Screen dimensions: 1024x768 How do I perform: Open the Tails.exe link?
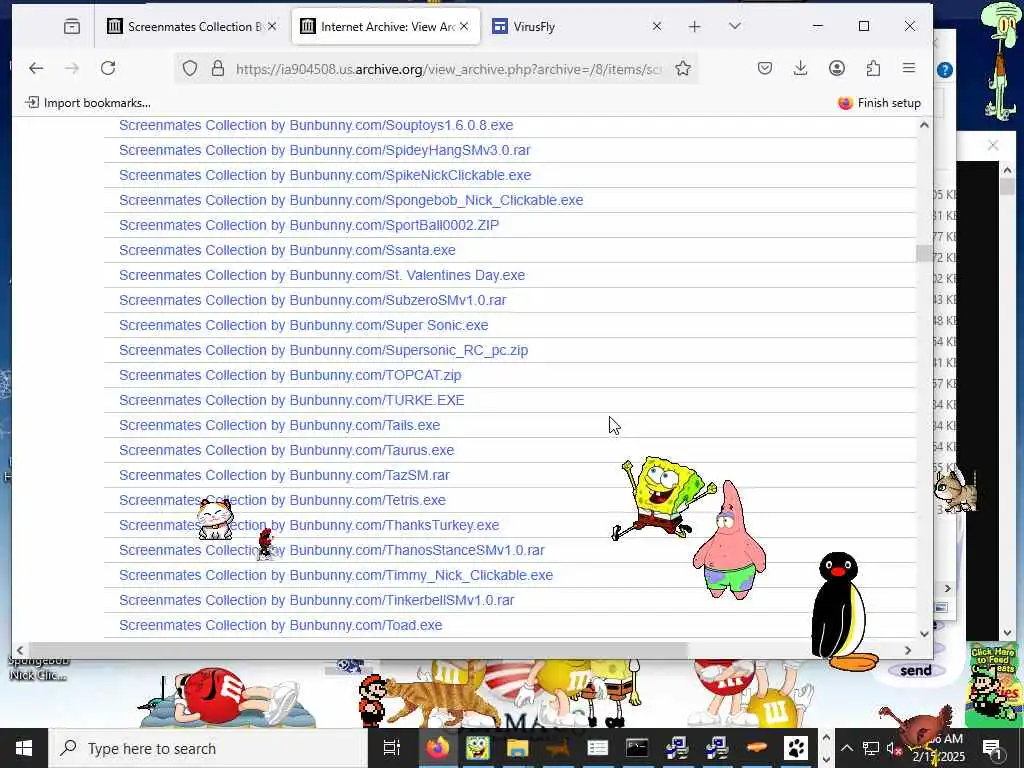point(279,425)
